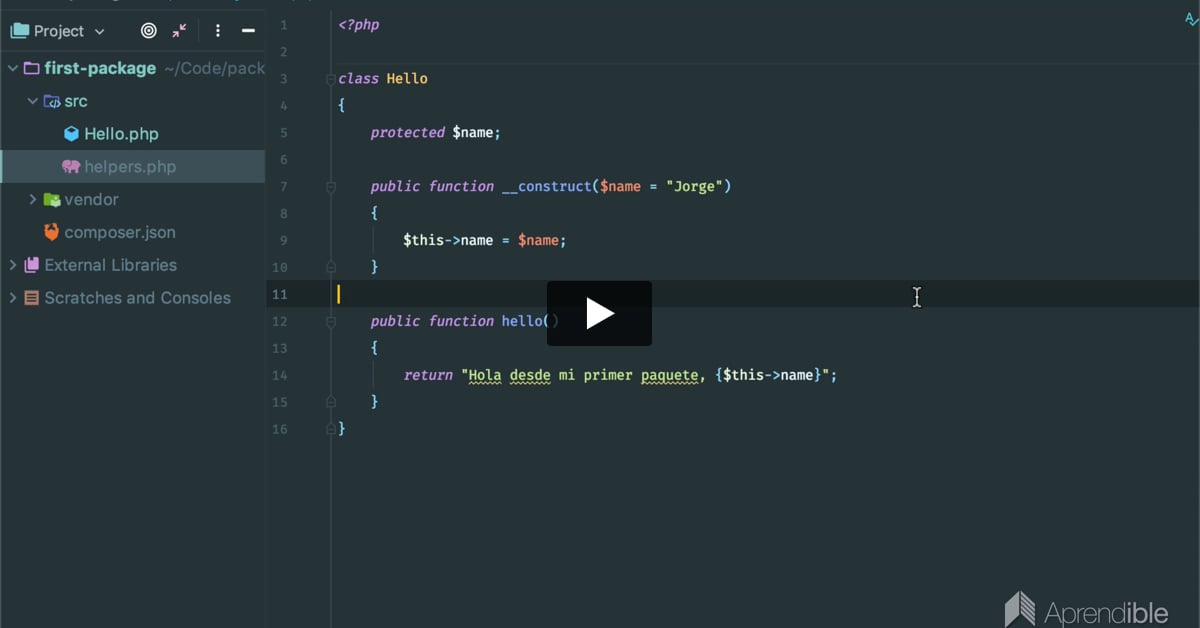This screenshot has width=1200, height=628.
Task: Fold the class Hello block at line 3
Action: point(331,78)
